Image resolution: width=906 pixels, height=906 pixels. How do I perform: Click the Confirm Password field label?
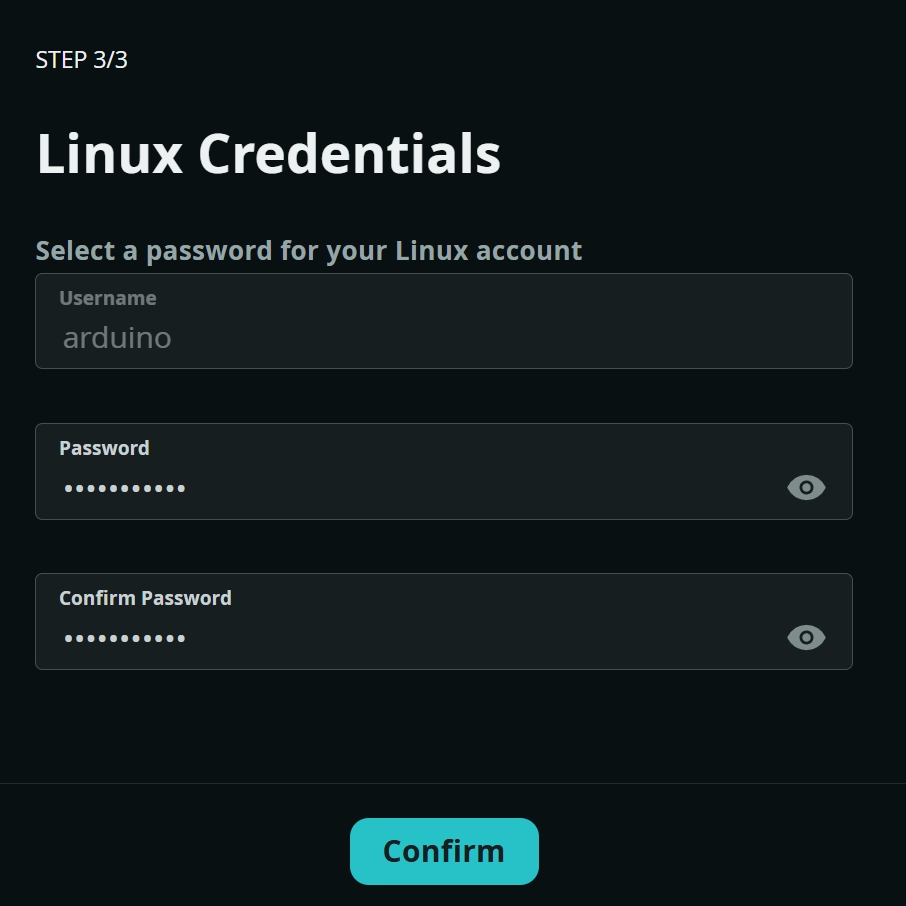click(145, 598)
